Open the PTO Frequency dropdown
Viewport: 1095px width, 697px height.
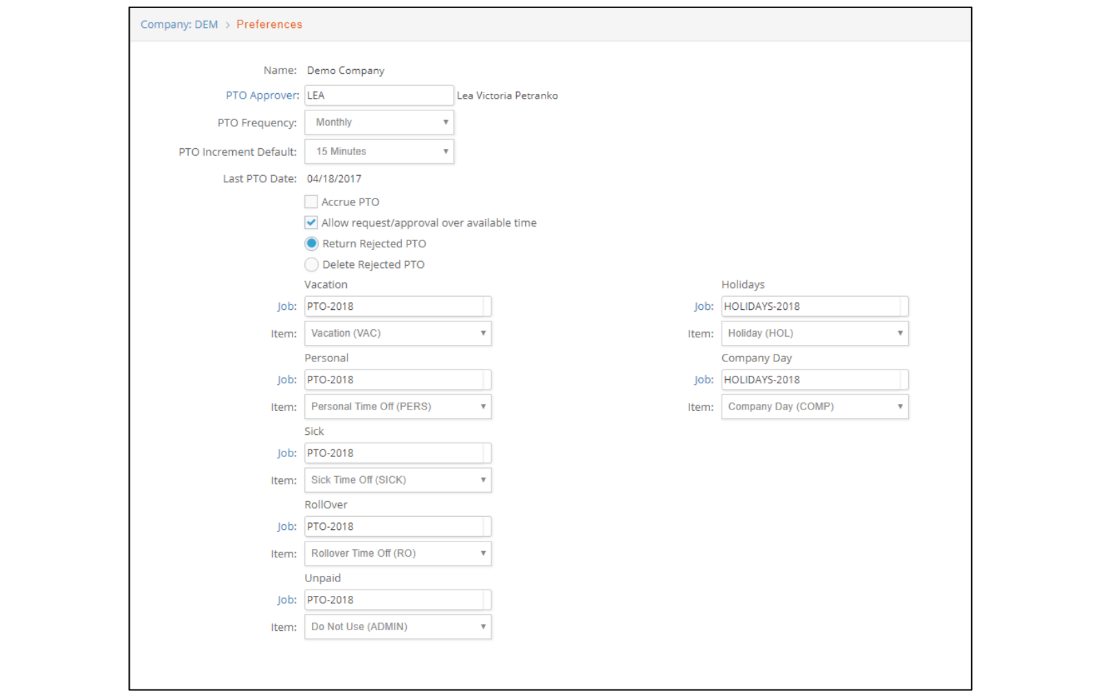point(379,122)
